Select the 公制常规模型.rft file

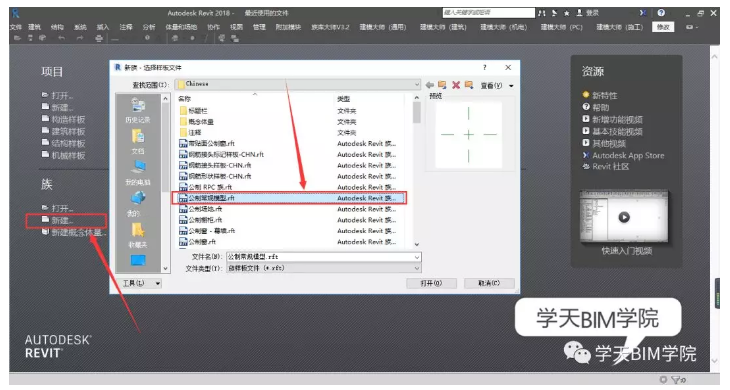[289, 198]
